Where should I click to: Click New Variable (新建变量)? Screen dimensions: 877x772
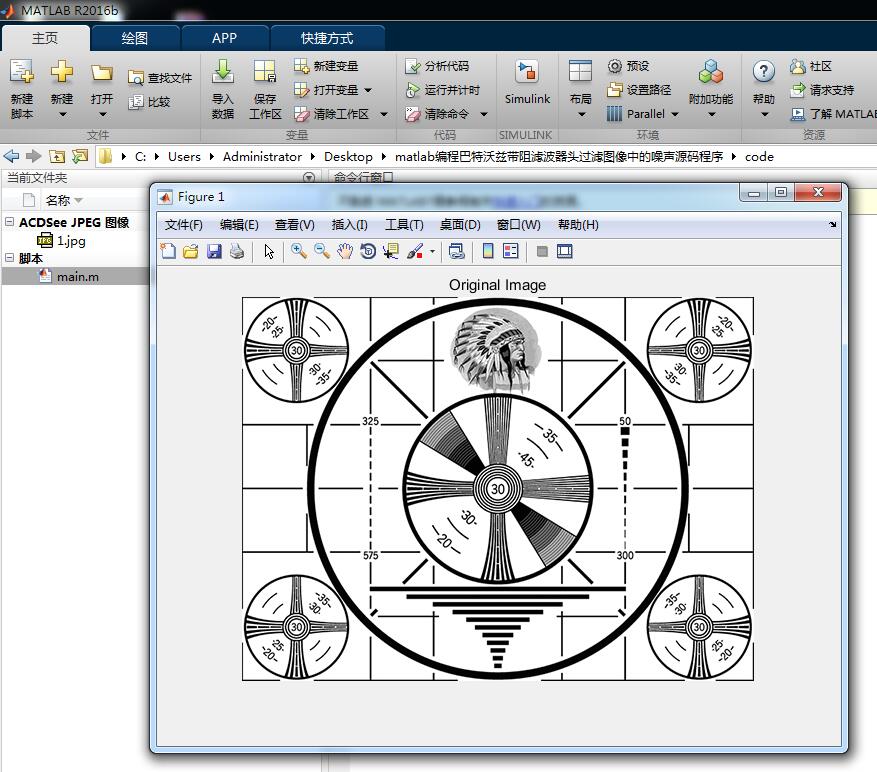pyautogui.click(x=326, y=66)
